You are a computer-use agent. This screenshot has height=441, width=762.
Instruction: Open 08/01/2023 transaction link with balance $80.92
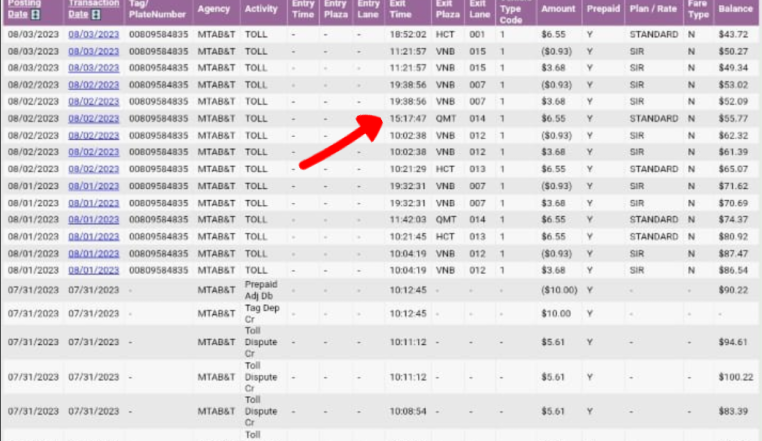[93, 237]
